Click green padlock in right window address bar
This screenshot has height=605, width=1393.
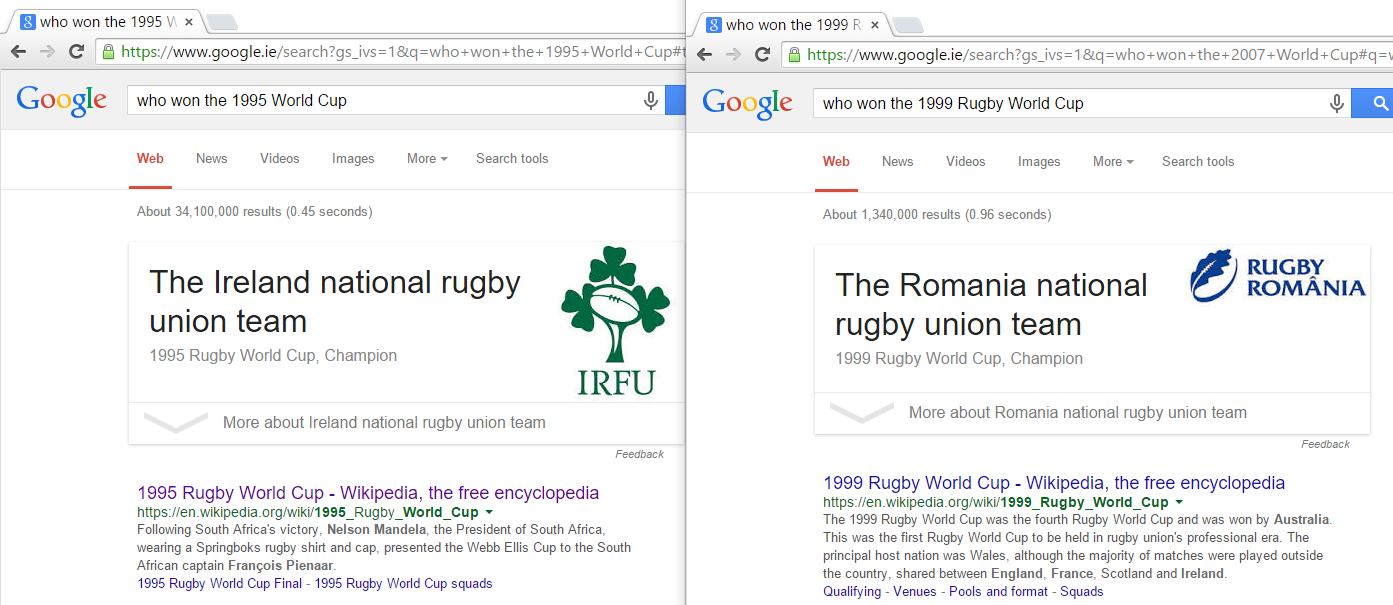pos(794,54)
